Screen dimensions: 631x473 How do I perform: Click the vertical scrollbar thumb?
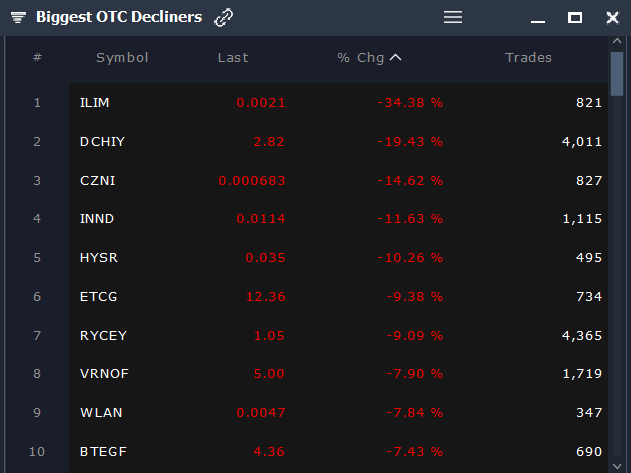[617, 74]
